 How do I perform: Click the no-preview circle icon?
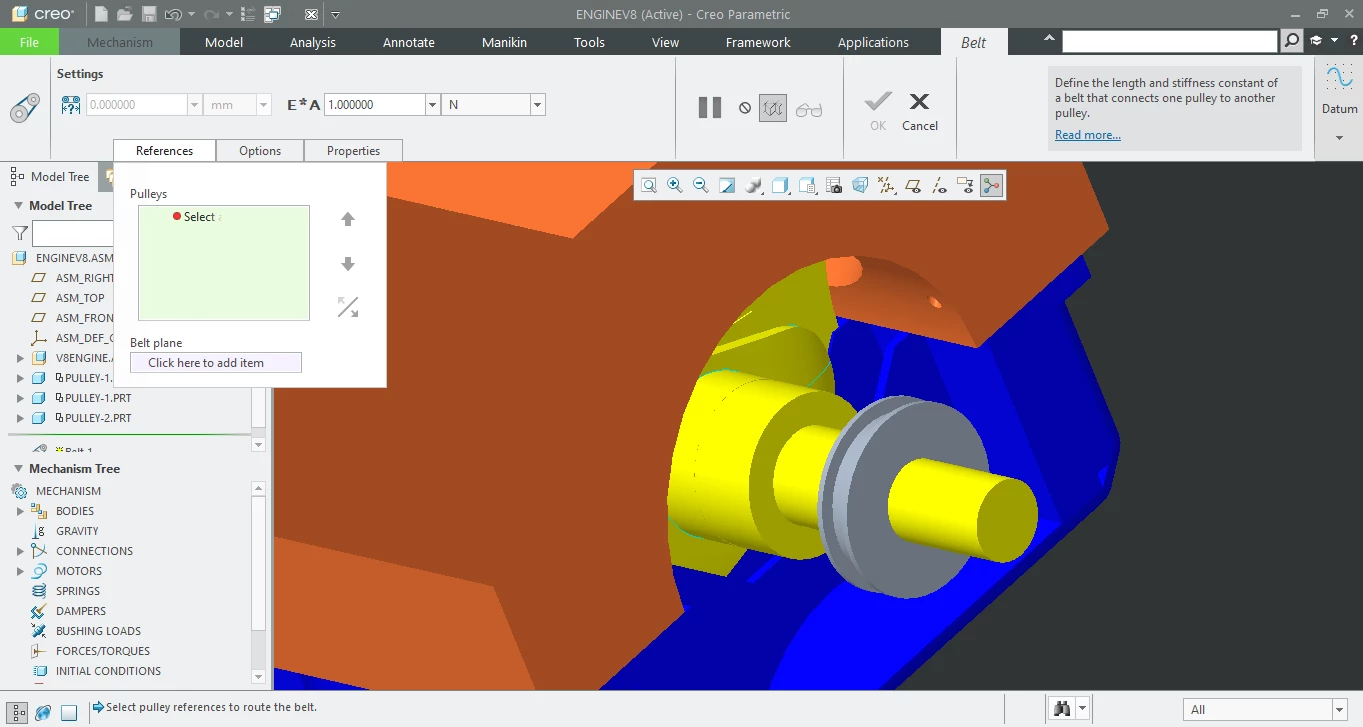[745, 108]
